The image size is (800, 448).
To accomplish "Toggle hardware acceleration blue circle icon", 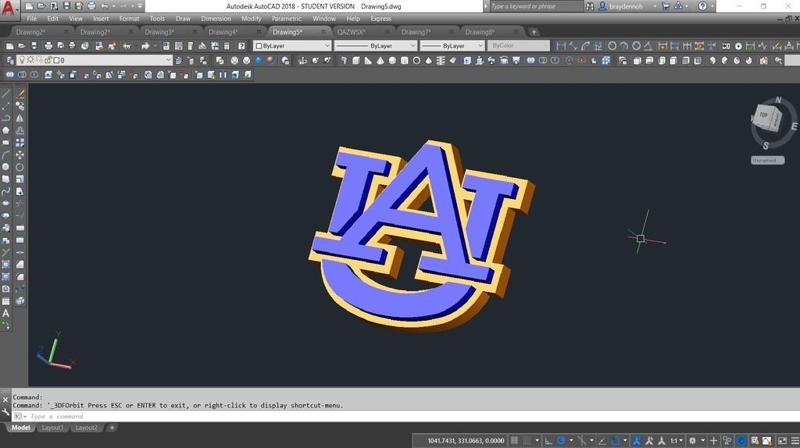I will 741,440.
